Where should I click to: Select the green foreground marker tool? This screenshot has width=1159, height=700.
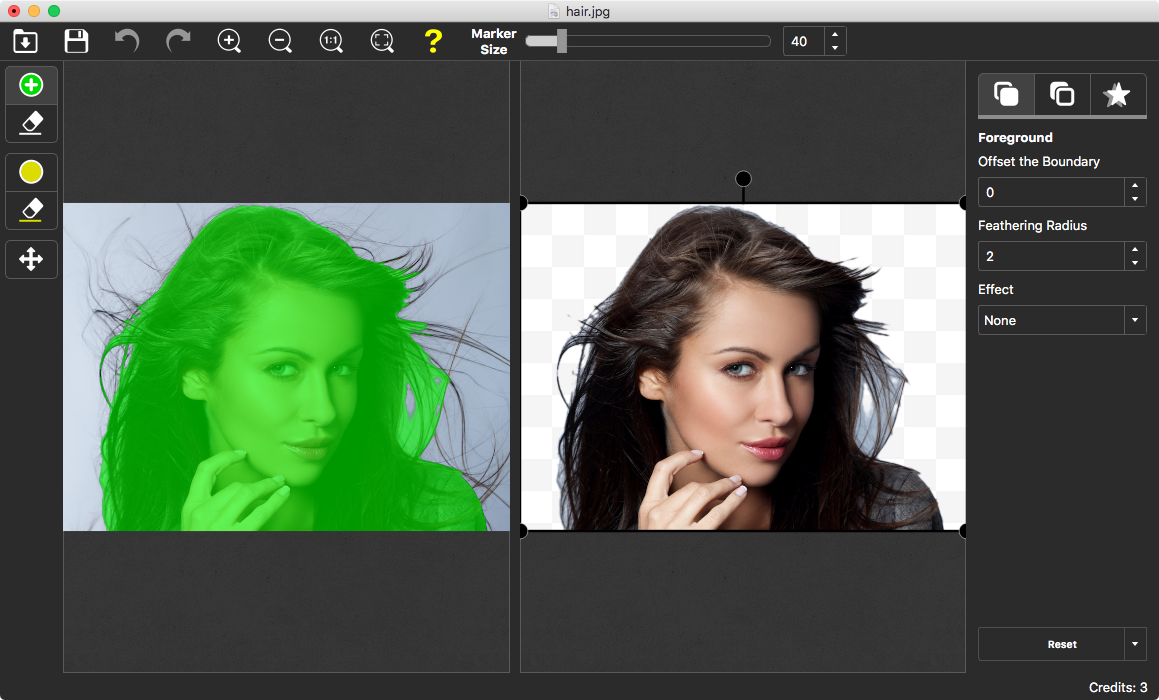[31, 85]
